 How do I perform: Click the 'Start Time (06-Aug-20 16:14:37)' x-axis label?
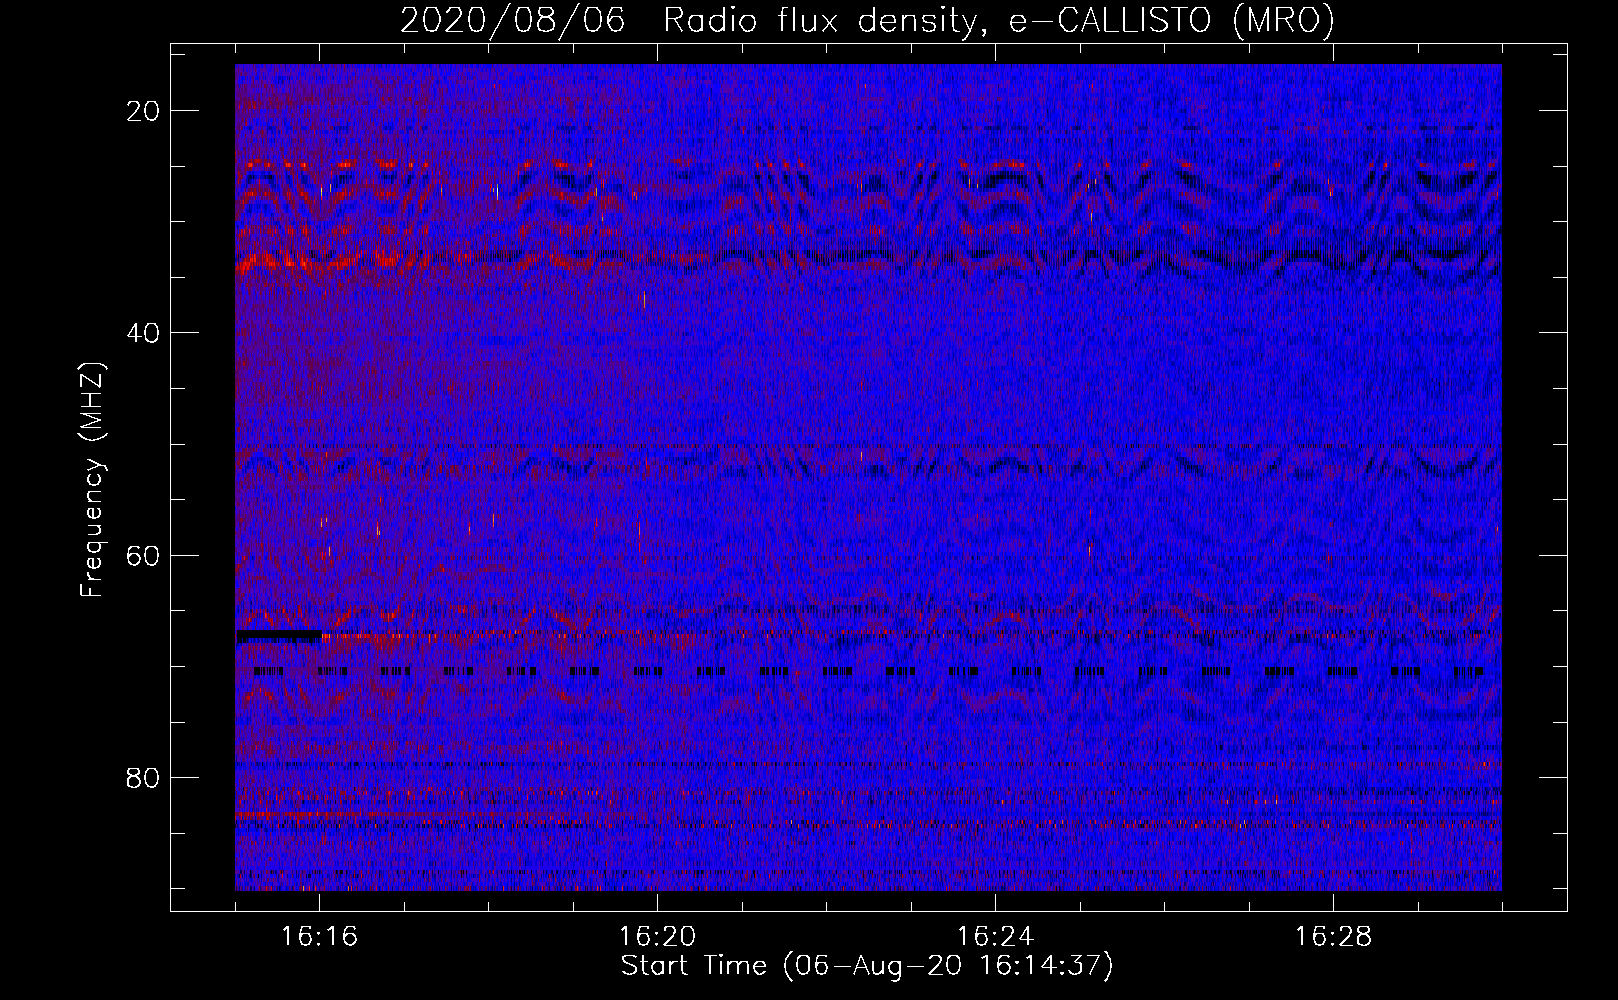click(x=867, y=966)
